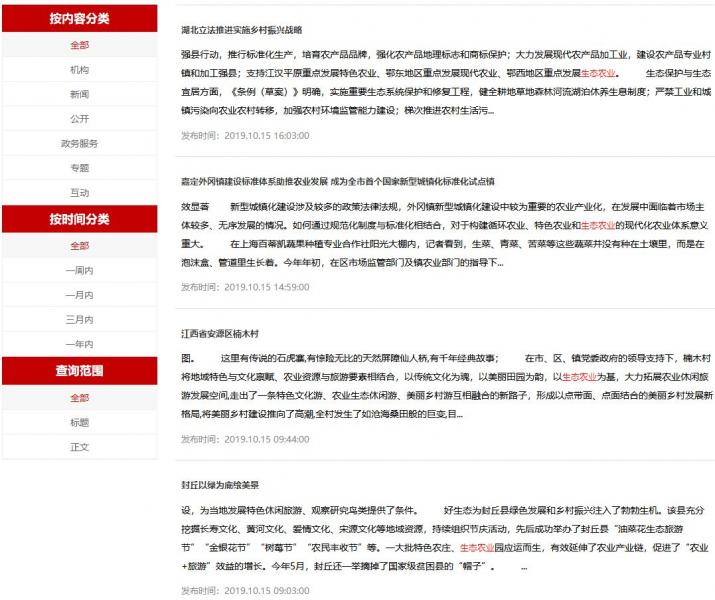This screenshot has height=600, width=715.
Task: Filter results by 新闻 category
Action: (79, 94)
